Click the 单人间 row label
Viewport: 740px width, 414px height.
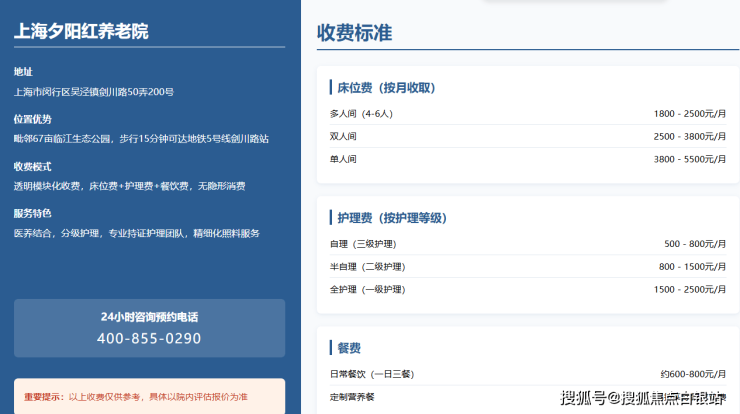tap(343, 159)
